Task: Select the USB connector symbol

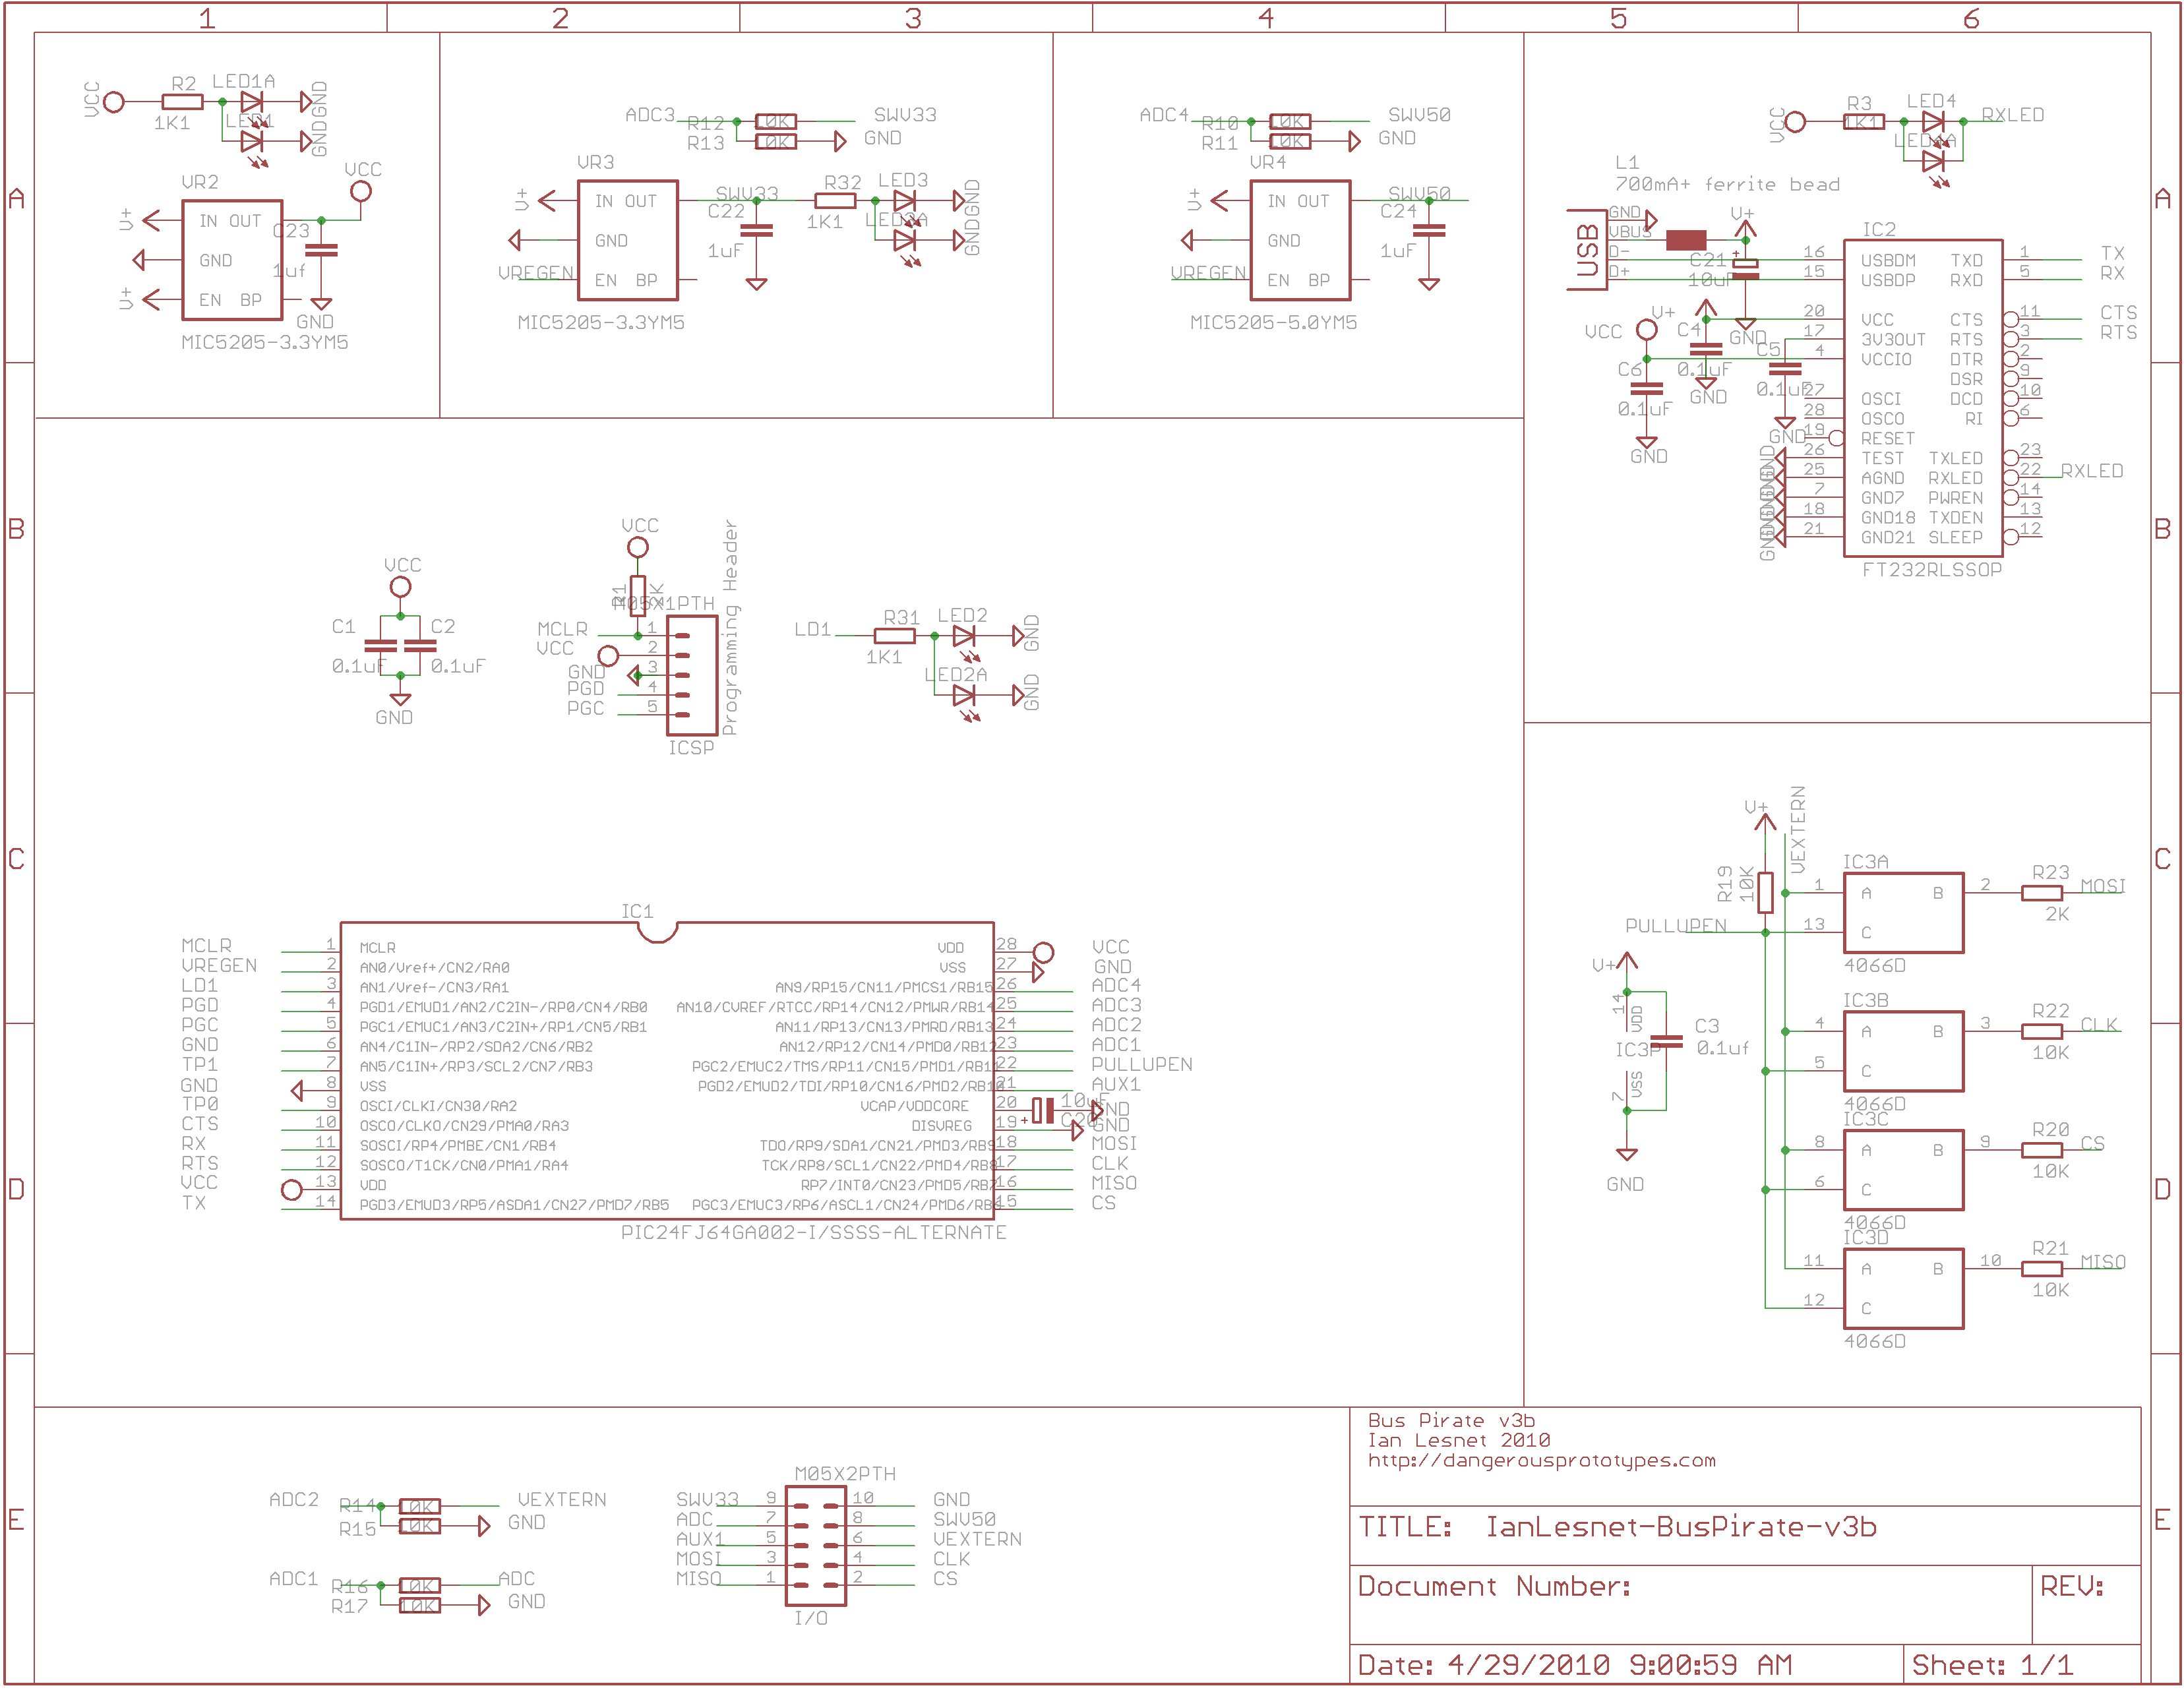Action: pyautogui.click(x=1586, y=250)
